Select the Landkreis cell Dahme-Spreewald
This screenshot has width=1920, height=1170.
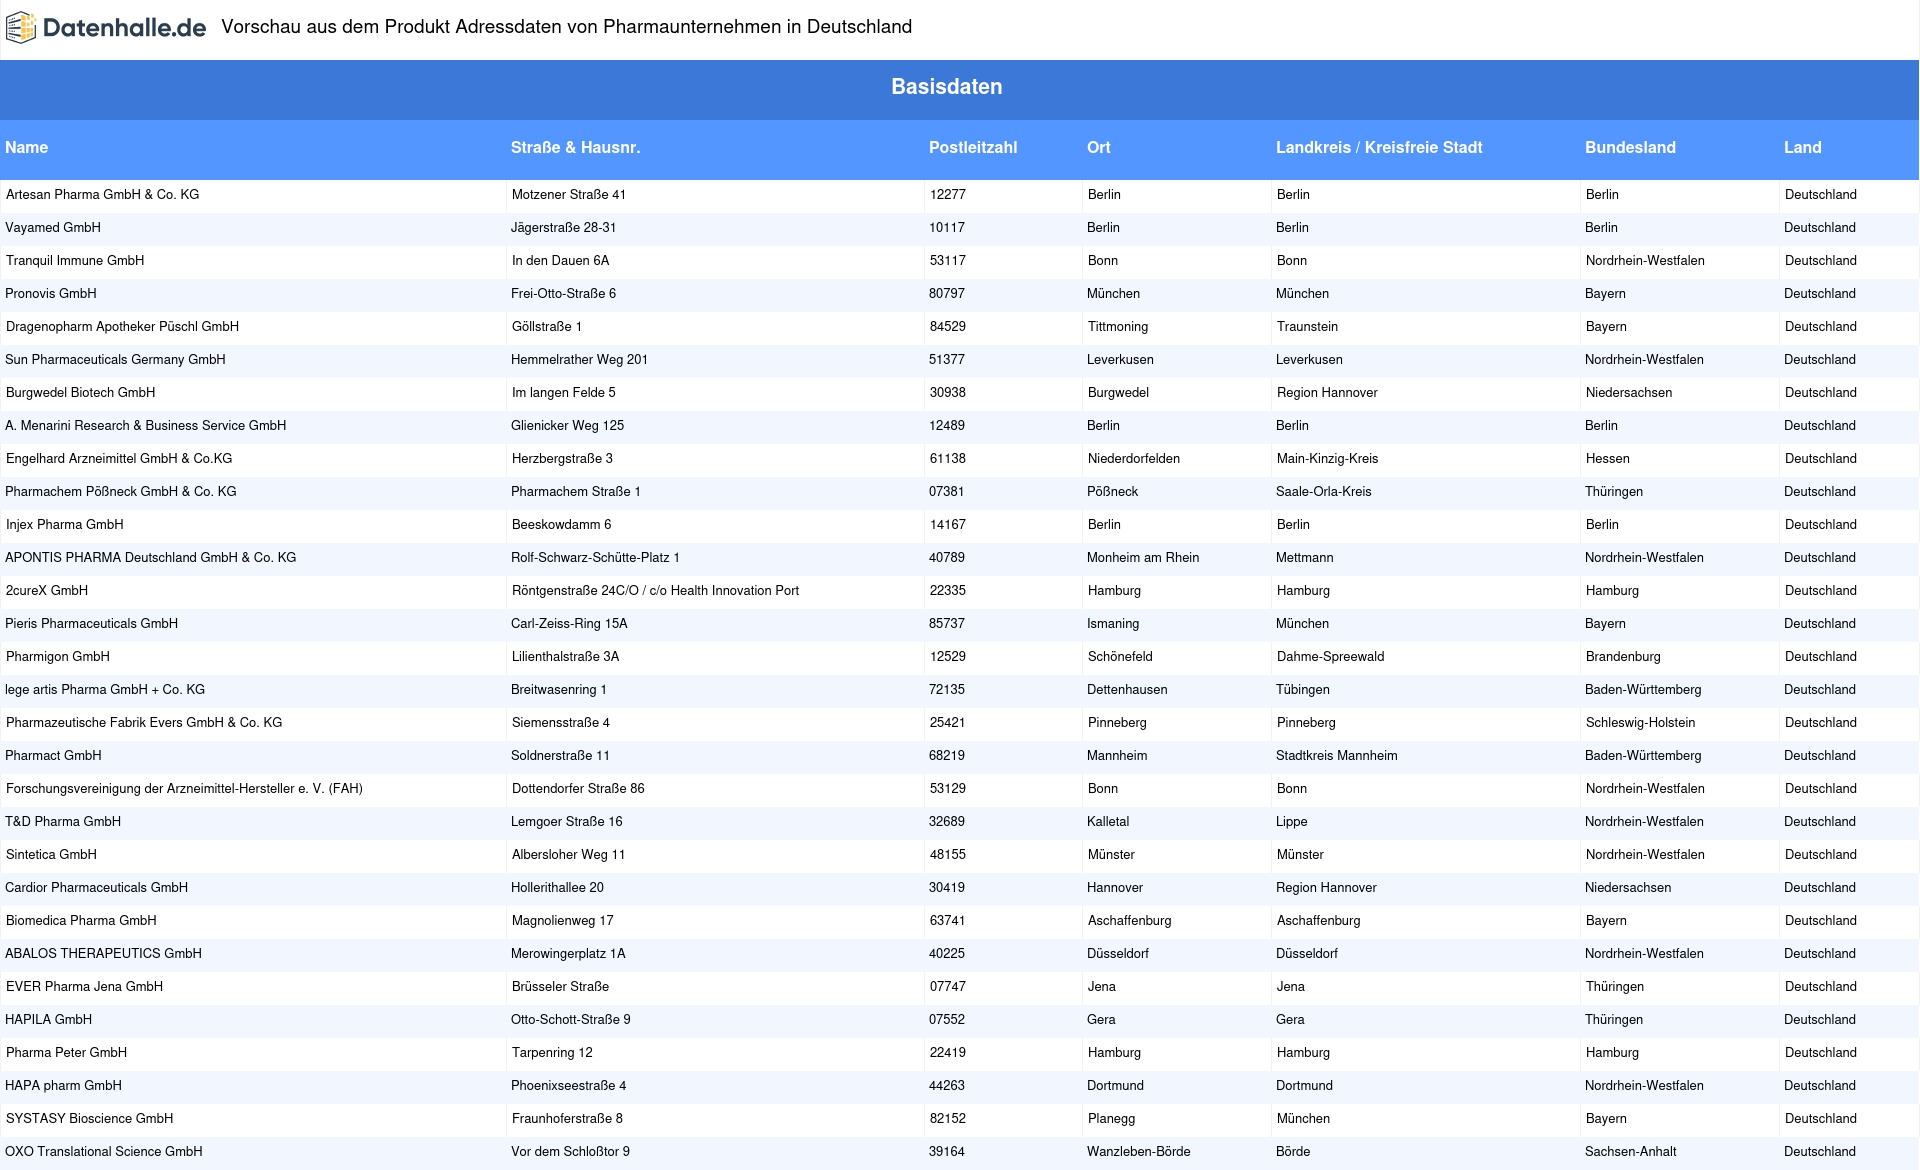(1331, 657)
